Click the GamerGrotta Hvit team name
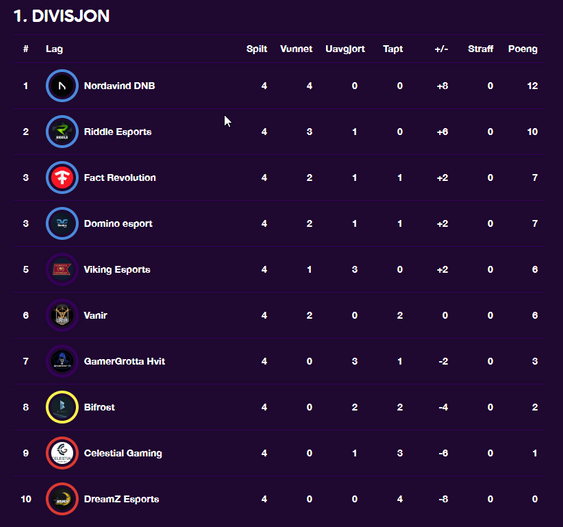The width and height of the screenshot is (563, 527). click(x=125, y=362)
